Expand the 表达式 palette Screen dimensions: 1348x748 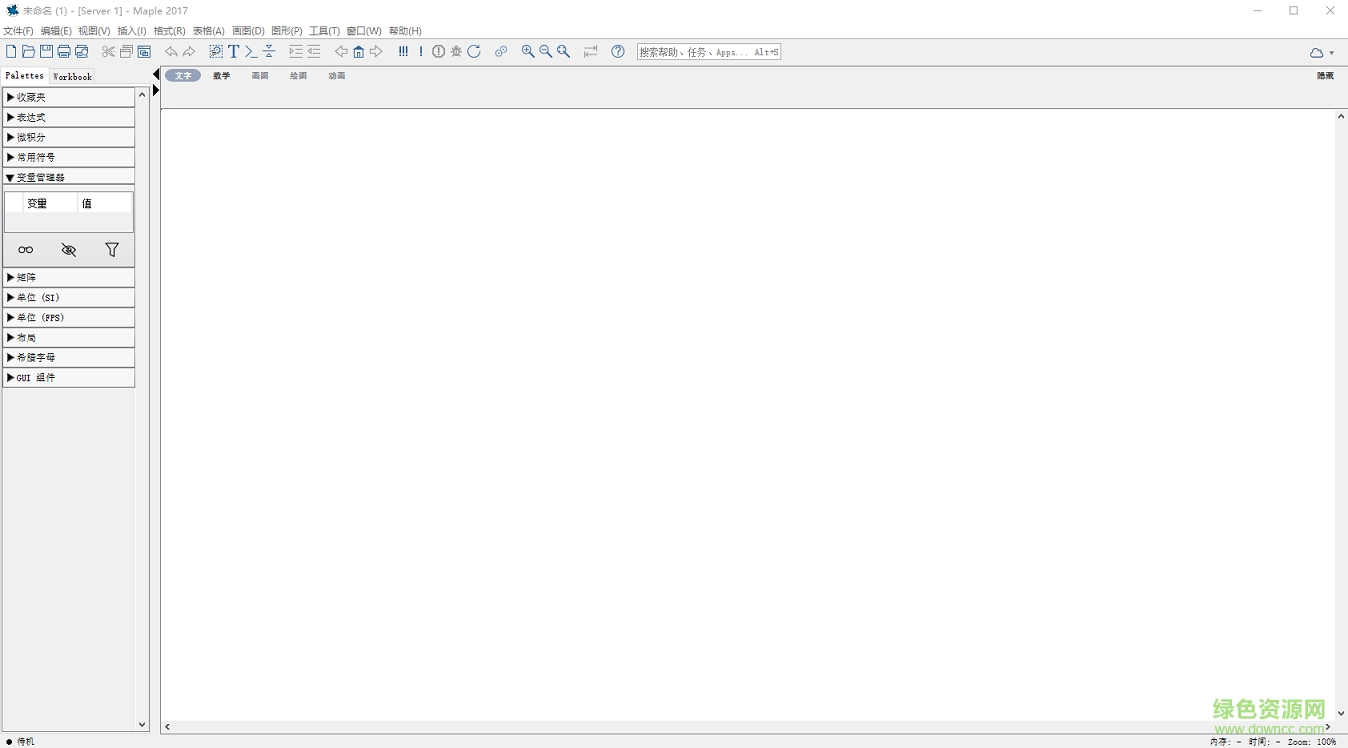click(69, 117)
